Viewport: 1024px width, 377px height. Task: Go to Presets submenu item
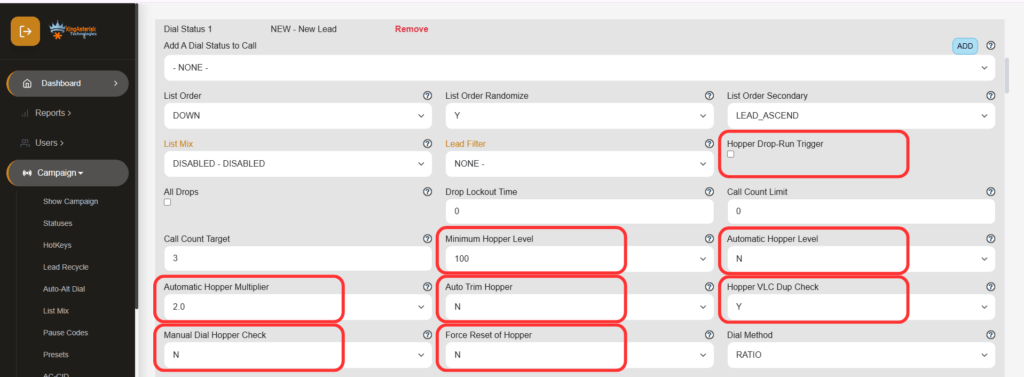point(56,355)
